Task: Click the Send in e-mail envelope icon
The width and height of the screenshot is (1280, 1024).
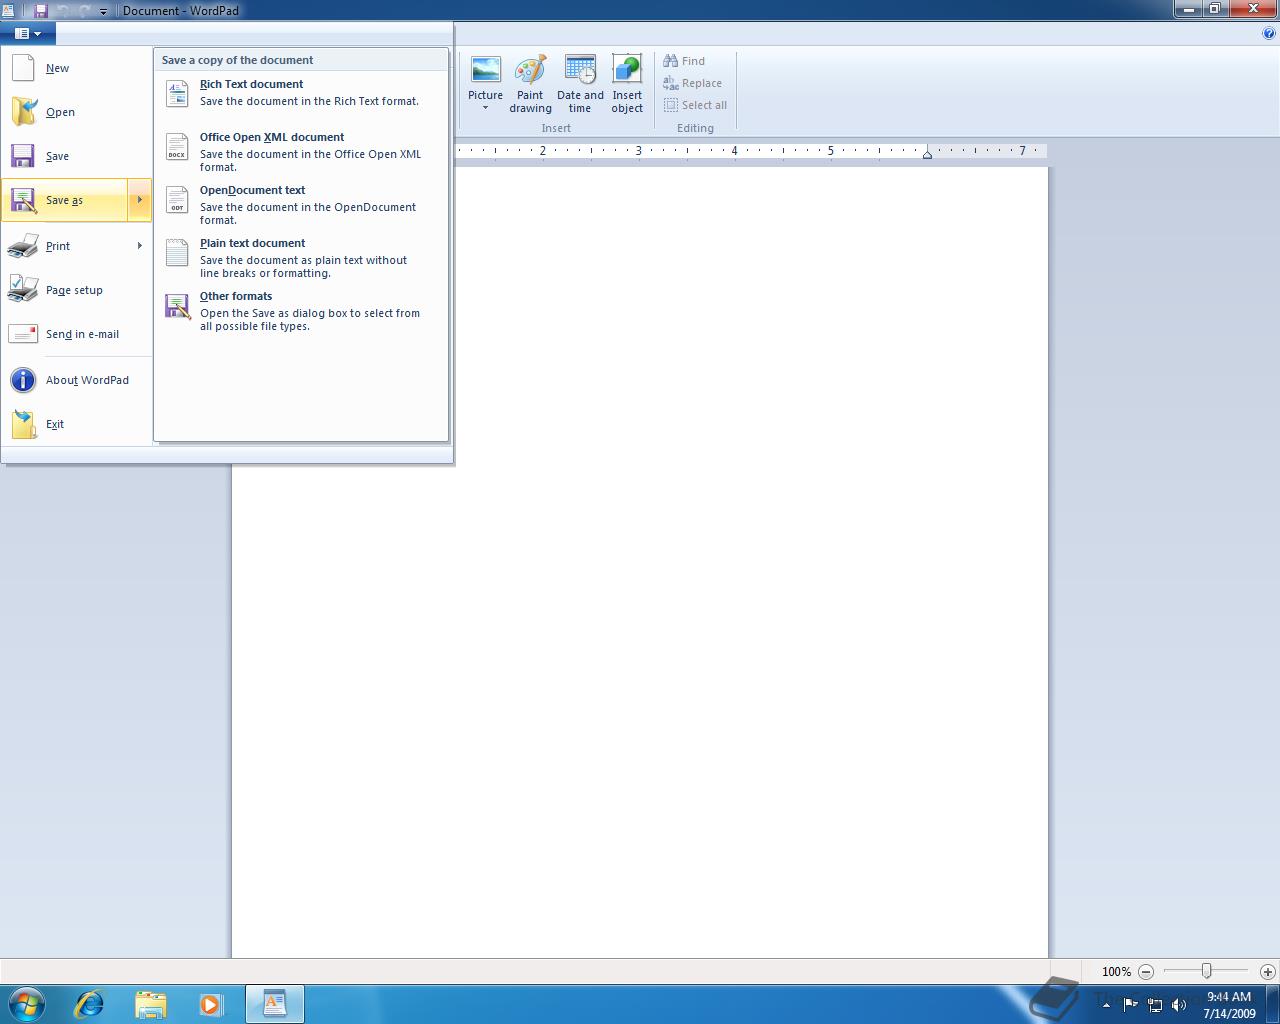Action: click(x=23, y=334)
